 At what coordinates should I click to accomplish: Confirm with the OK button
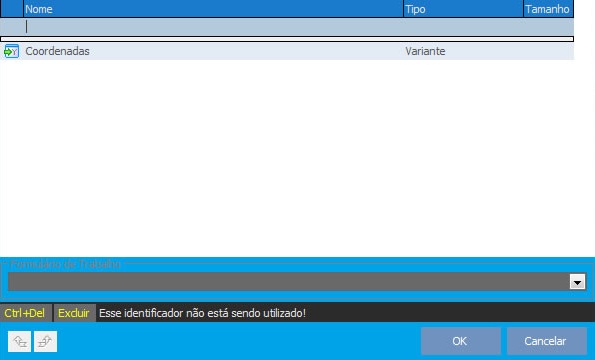[460, 341]
